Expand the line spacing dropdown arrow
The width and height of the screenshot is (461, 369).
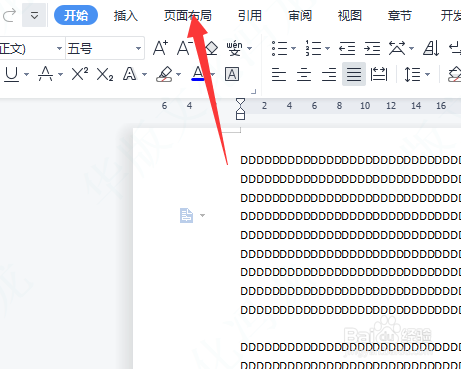(x=428, y=74)
